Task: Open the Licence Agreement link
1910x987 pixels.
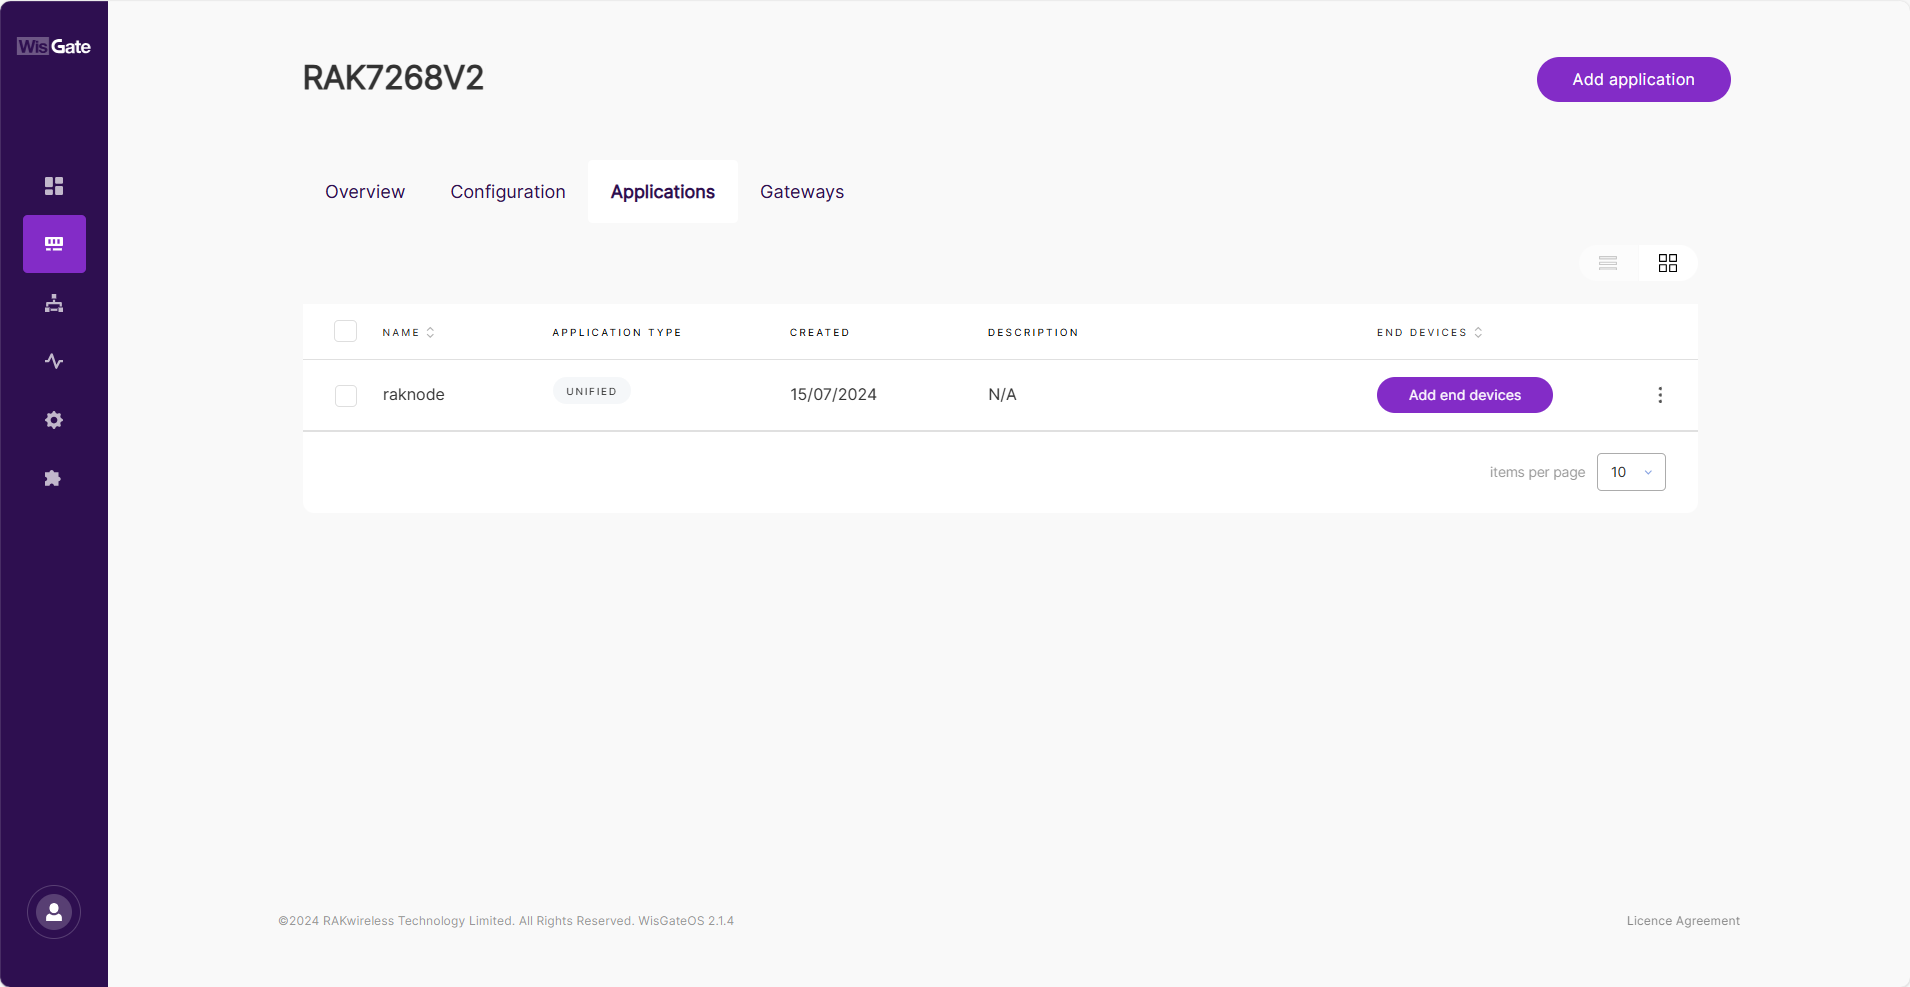Action: click(x=1683, y=921)
